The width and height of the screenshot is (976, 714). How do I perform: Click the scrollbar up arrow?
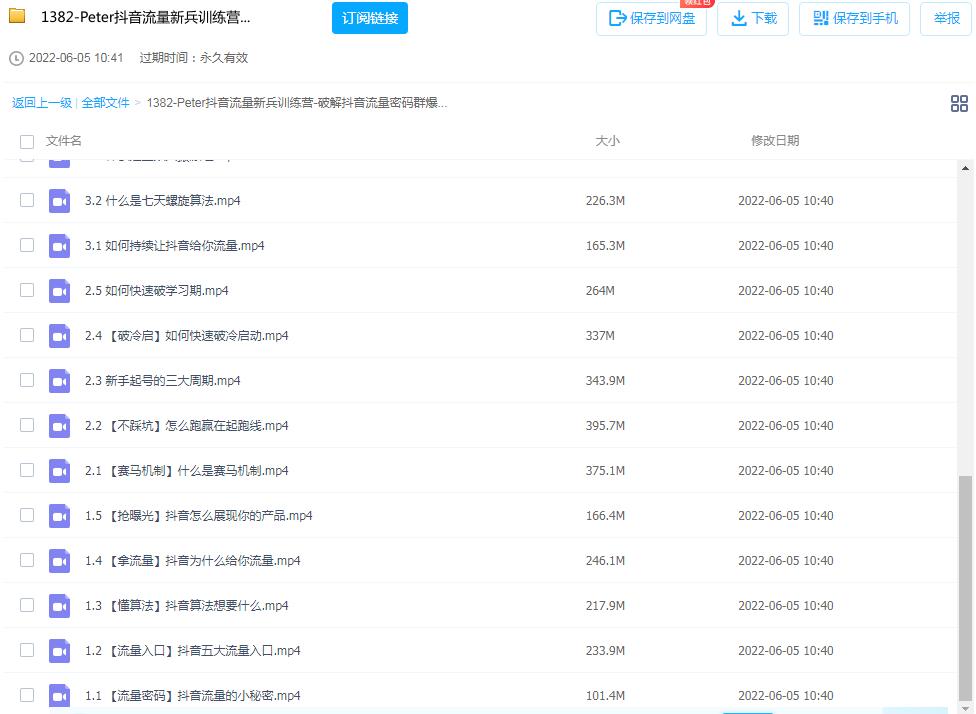click(x=965, y=168)
